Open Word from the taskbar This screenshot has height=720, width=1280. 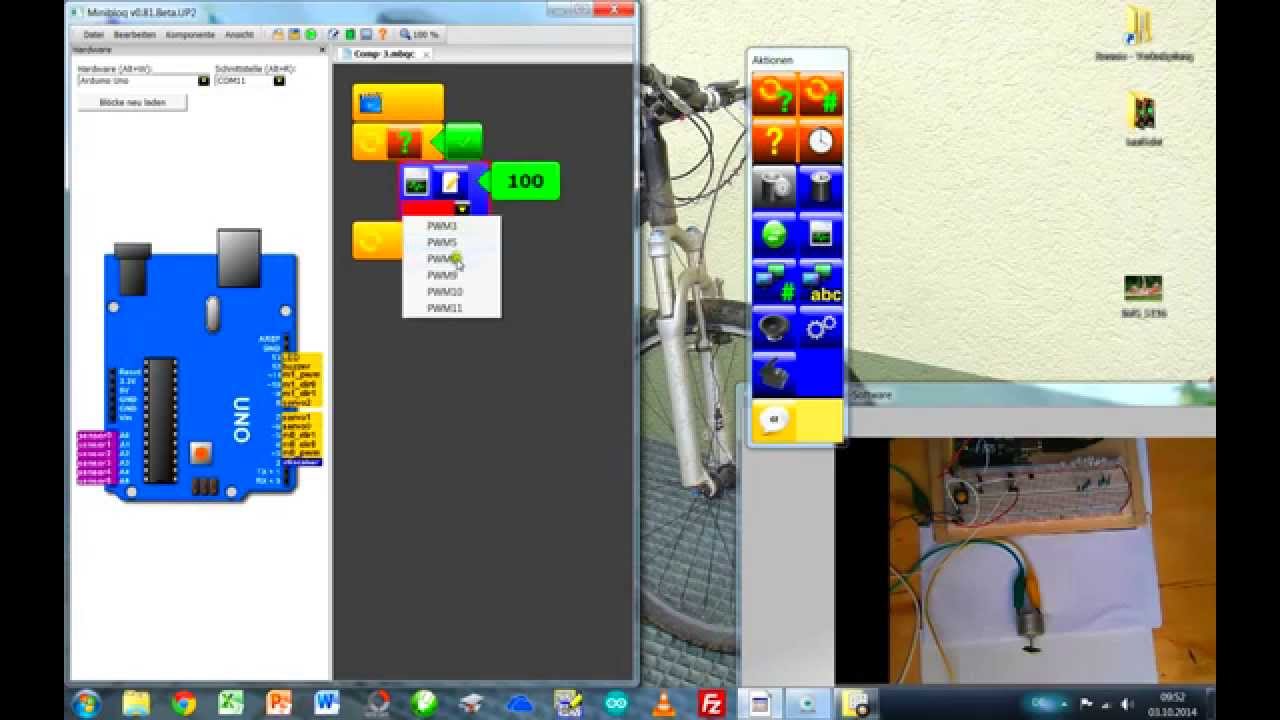(x=327, y=703)
